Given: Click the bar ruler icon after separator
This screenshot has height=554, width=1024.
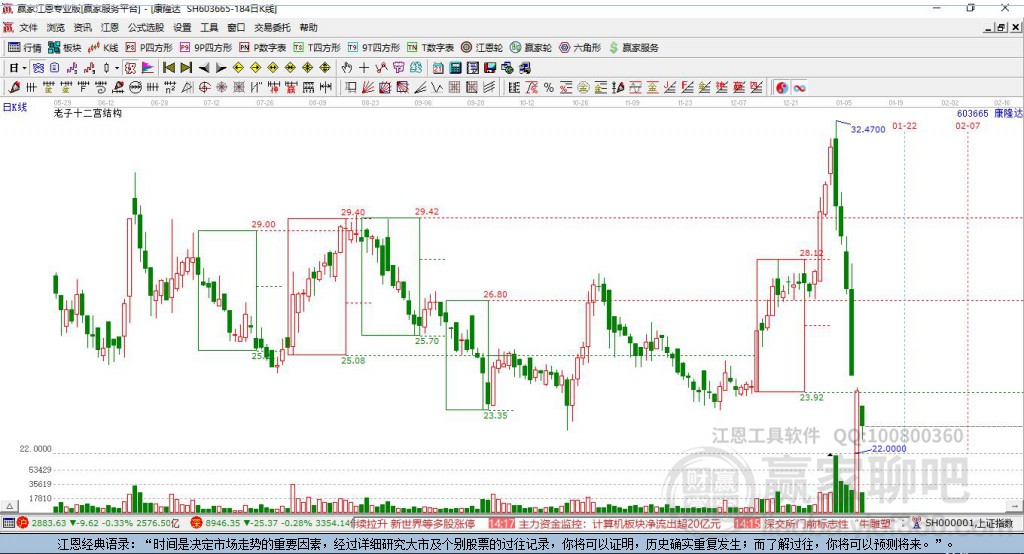Looking at the screenshot, I should coord(513,88).
